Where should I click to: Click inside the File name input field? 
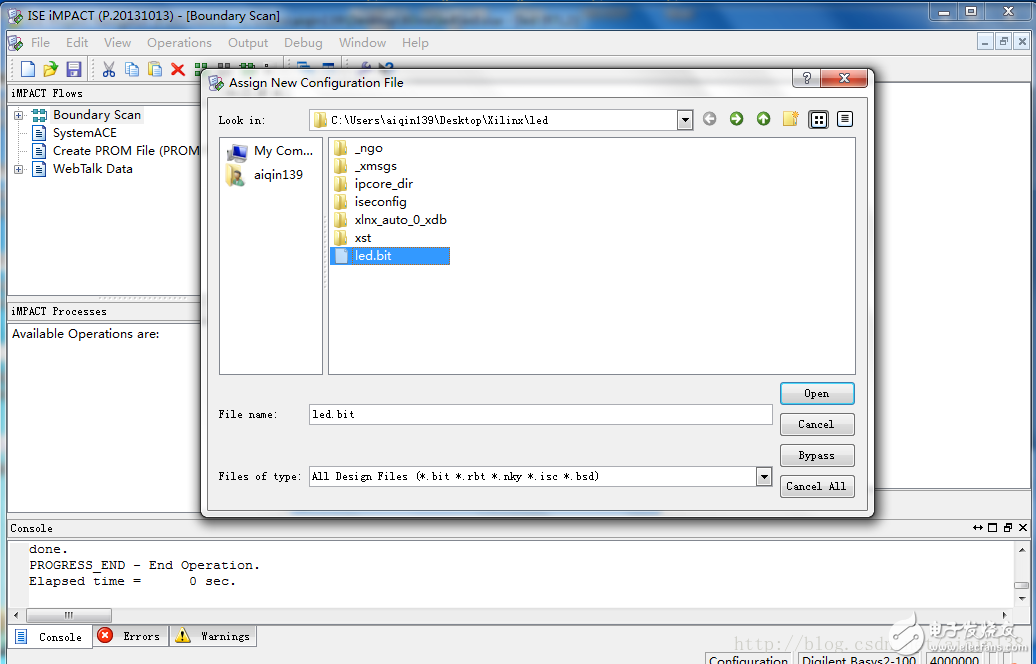[x=540, y=414]
